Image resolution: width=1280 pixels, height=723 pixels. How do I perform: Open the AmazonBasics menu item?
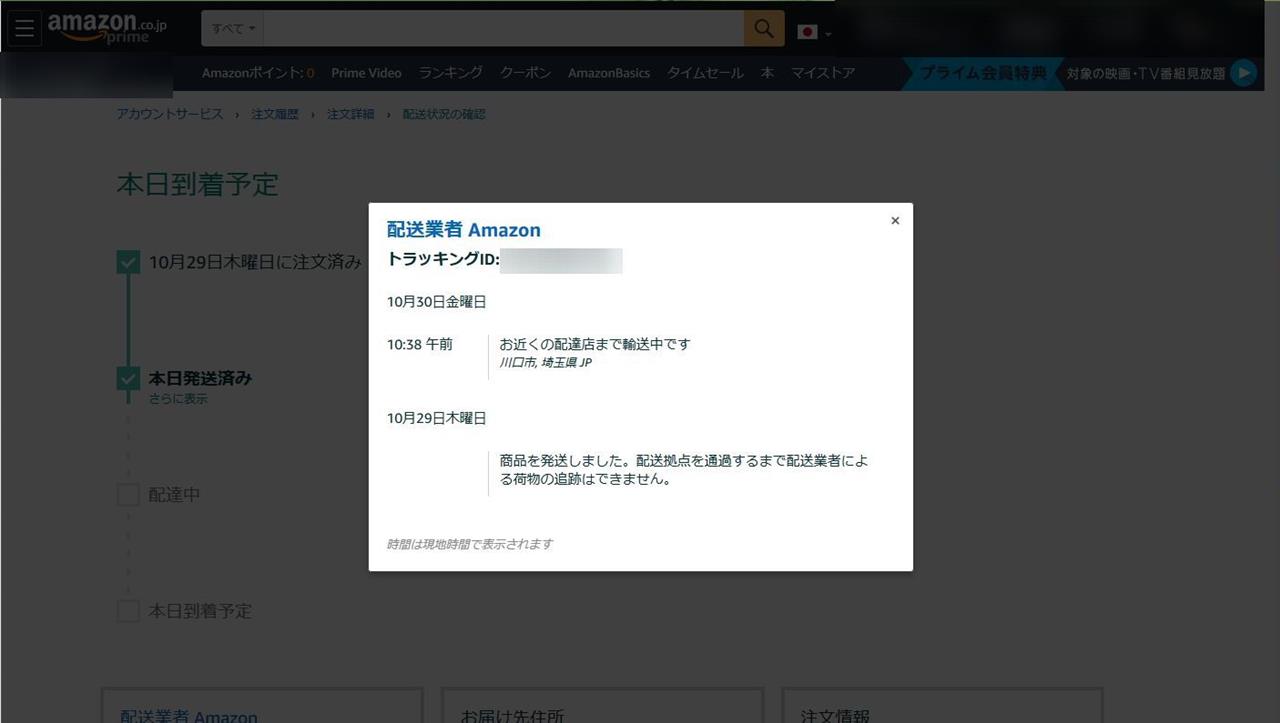coord(609,73)
